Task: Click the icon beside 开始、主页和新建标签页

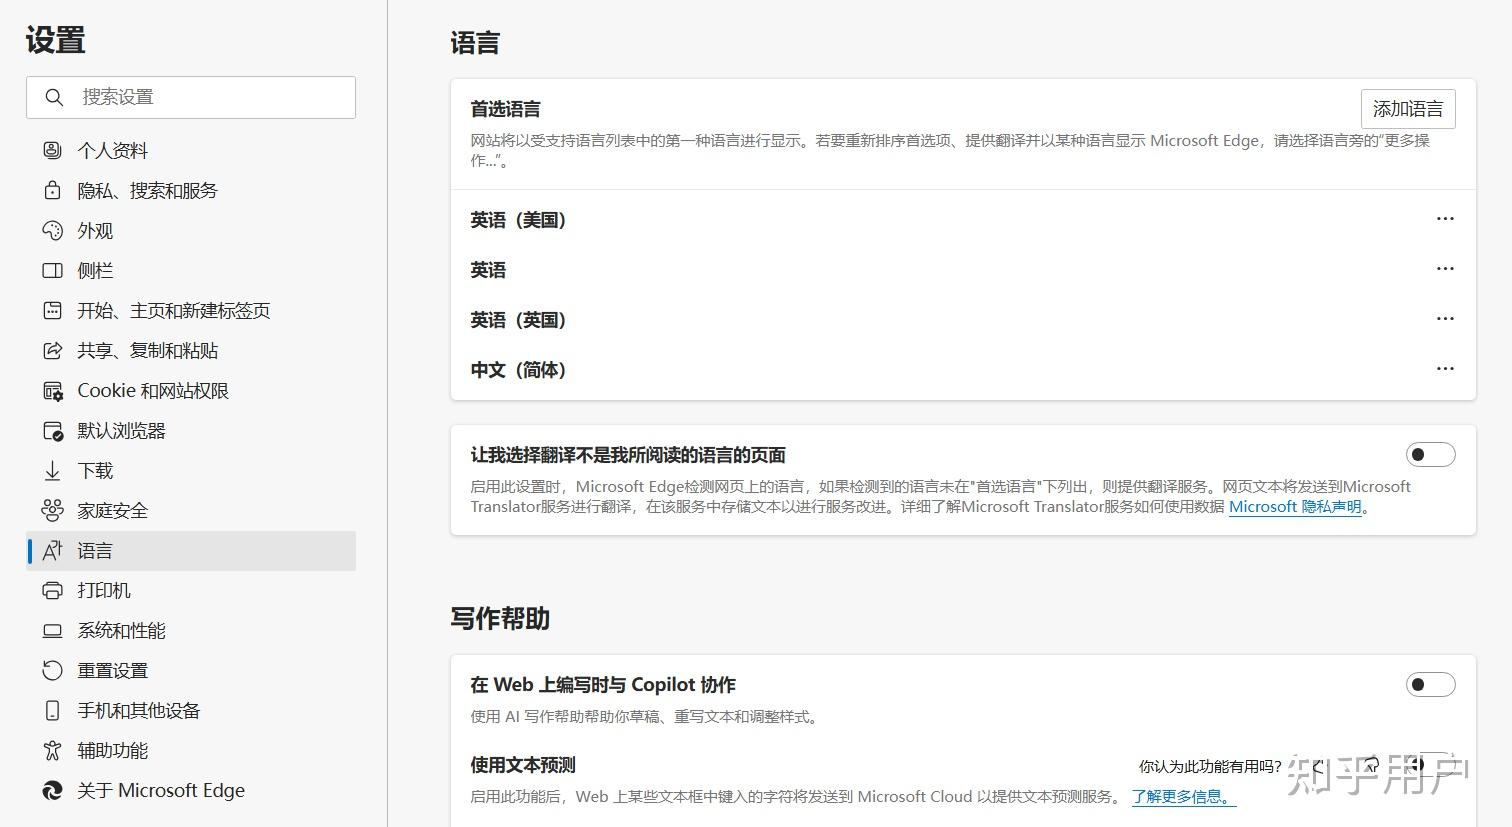Action: [x=52, y=310]
